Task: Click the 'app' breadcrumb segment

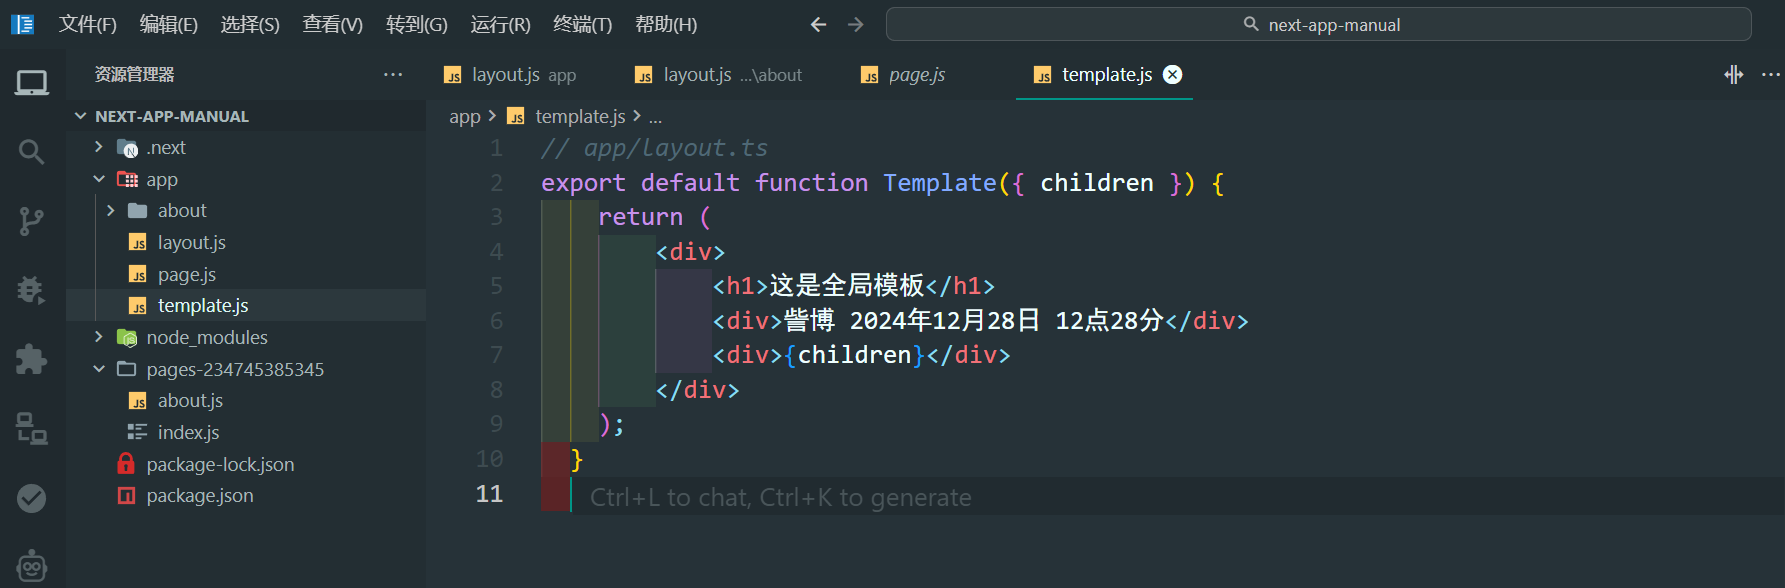Action: (x=465, y=117)
